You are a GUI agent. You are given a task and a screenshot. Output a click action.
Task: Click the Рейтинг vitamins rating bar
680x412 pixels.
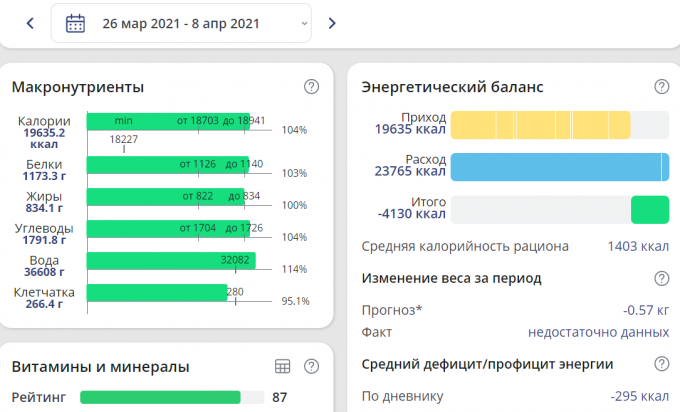(160, 397)
